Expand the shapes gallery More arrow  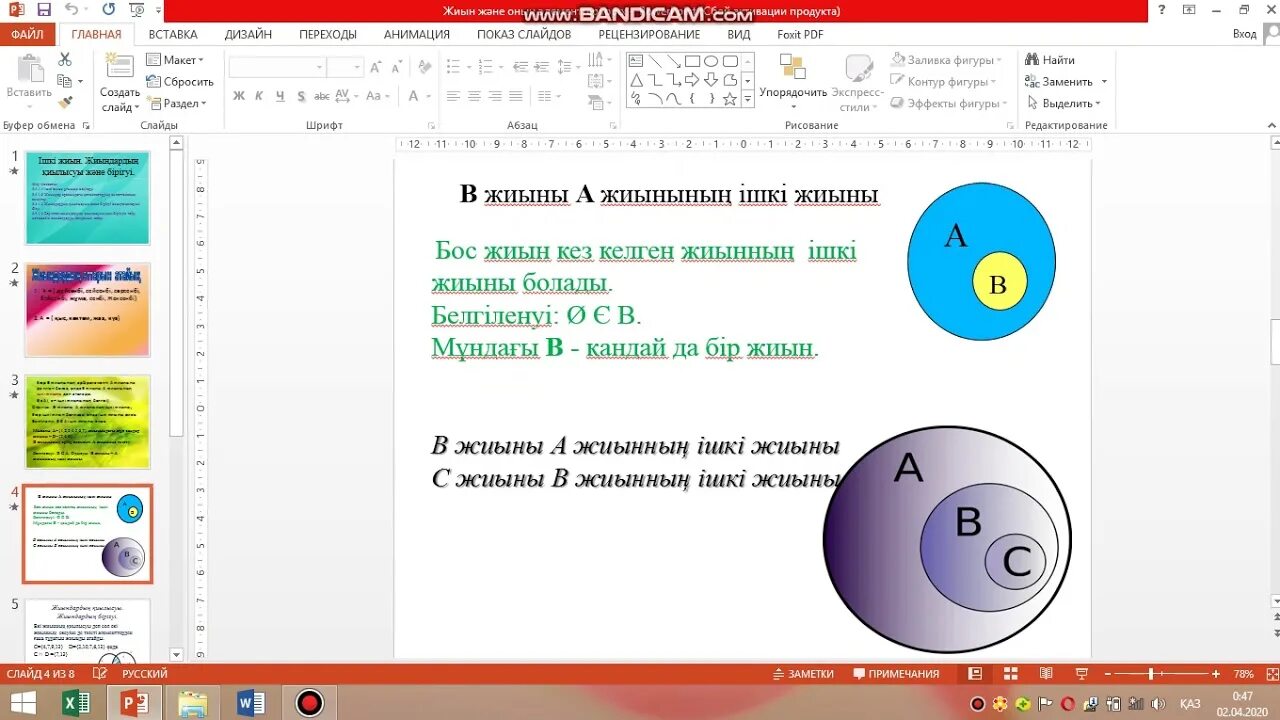click(749, 100)
